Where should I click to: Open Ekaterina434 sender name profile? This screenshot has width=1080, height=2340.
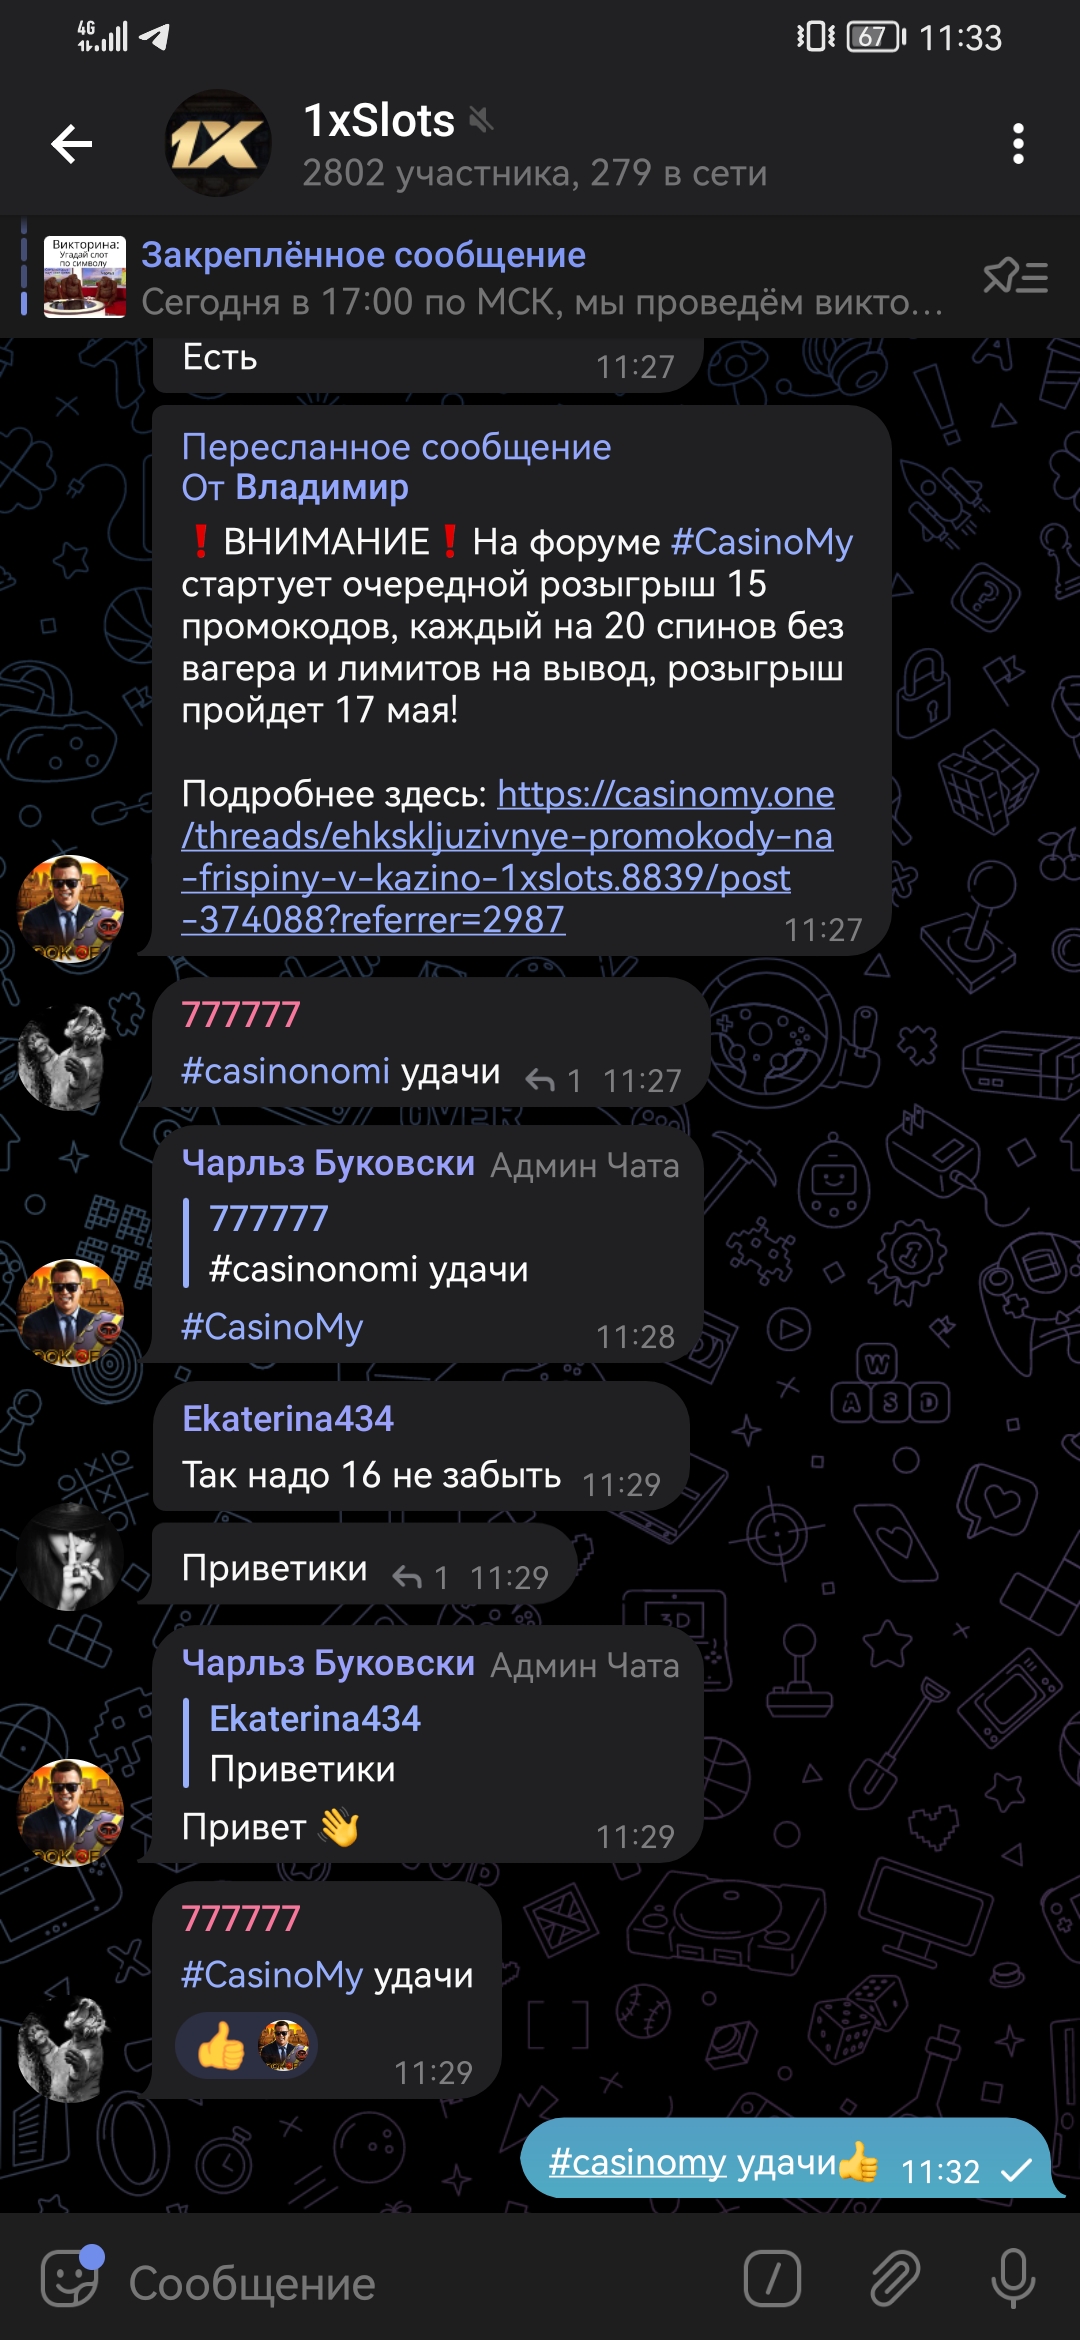pyautogui.click(x=288, y=1418)
